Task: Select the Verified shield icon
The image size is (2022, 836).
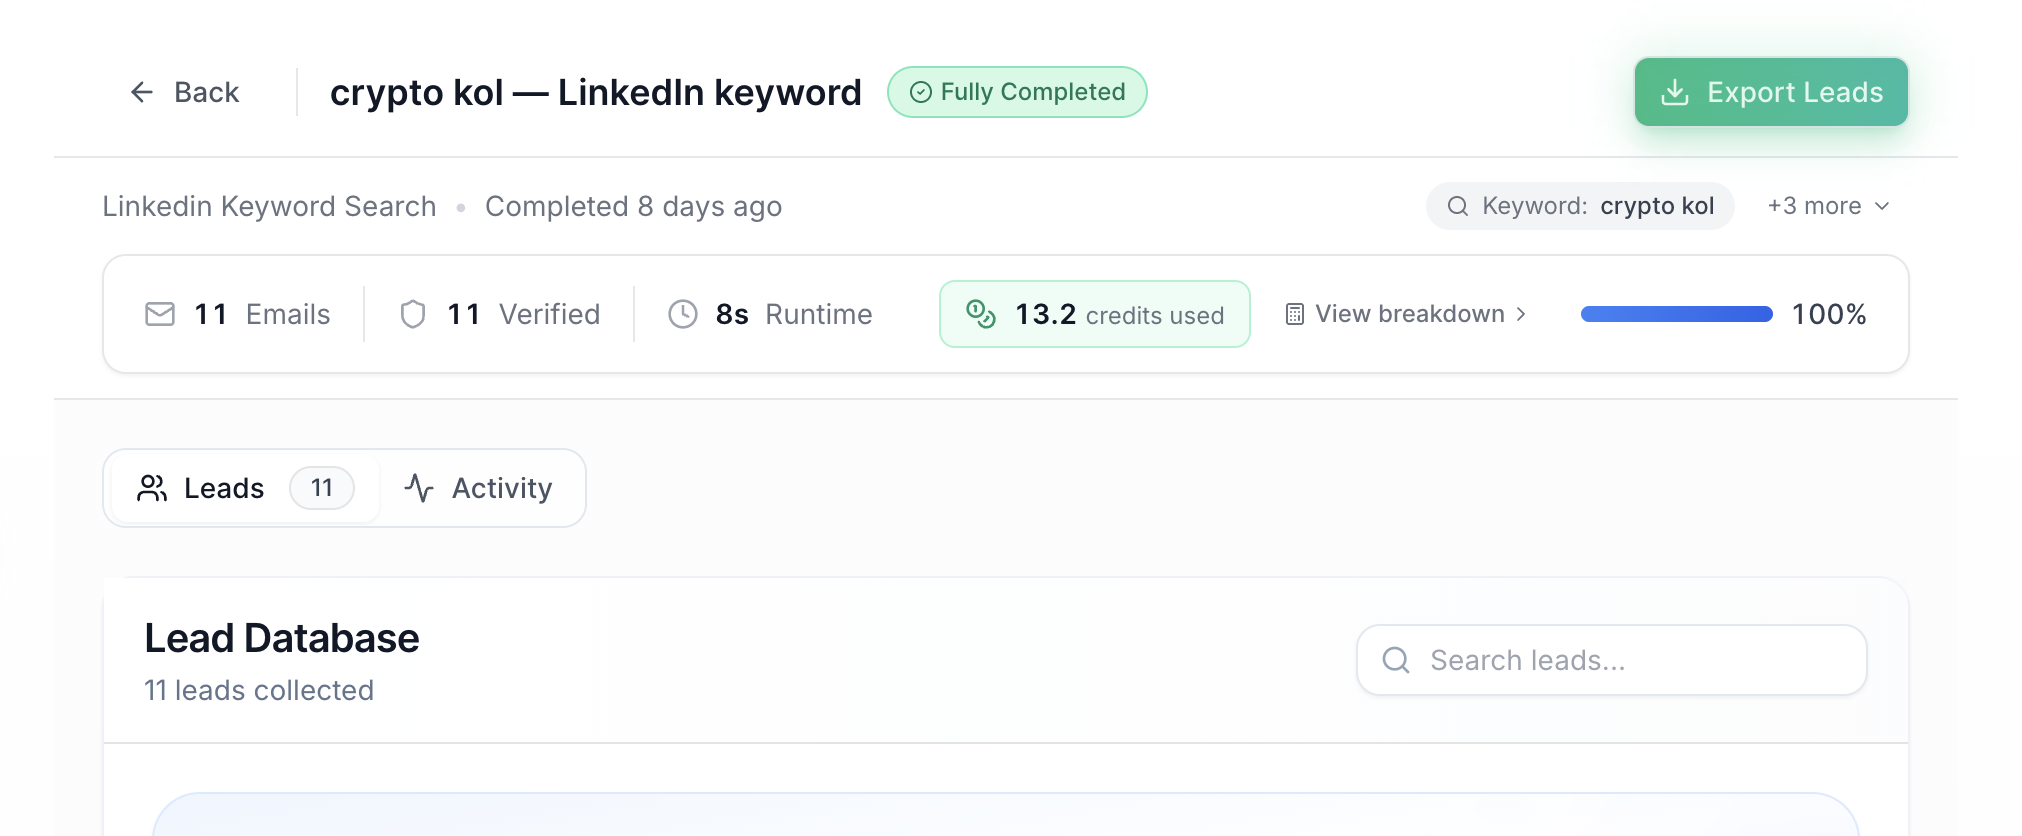Action: [x=413, y=314]
